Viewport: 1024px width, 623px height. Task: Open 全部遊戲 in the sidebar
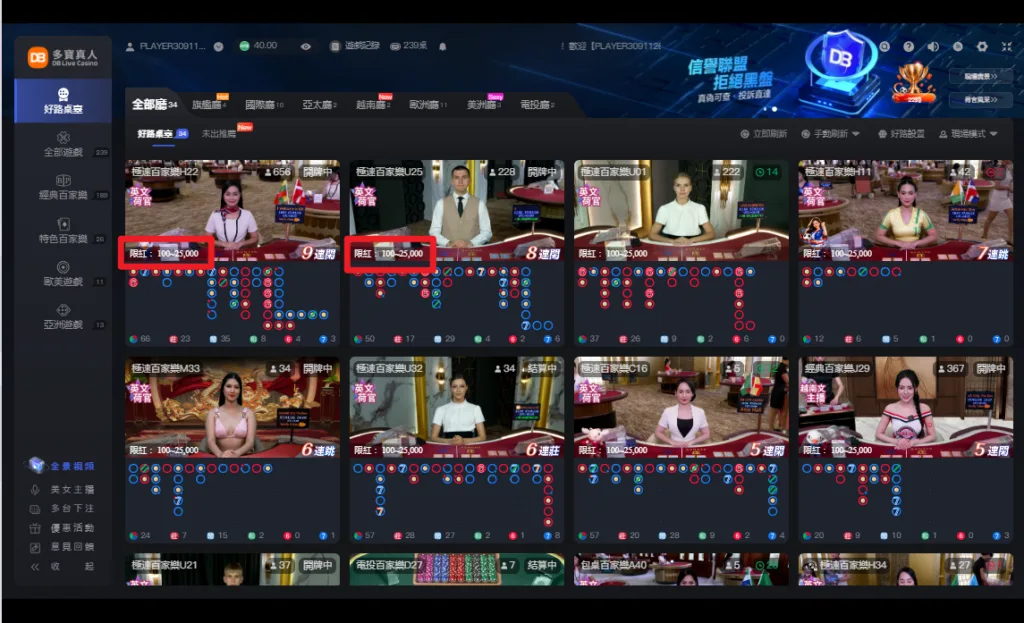(63, 144)
